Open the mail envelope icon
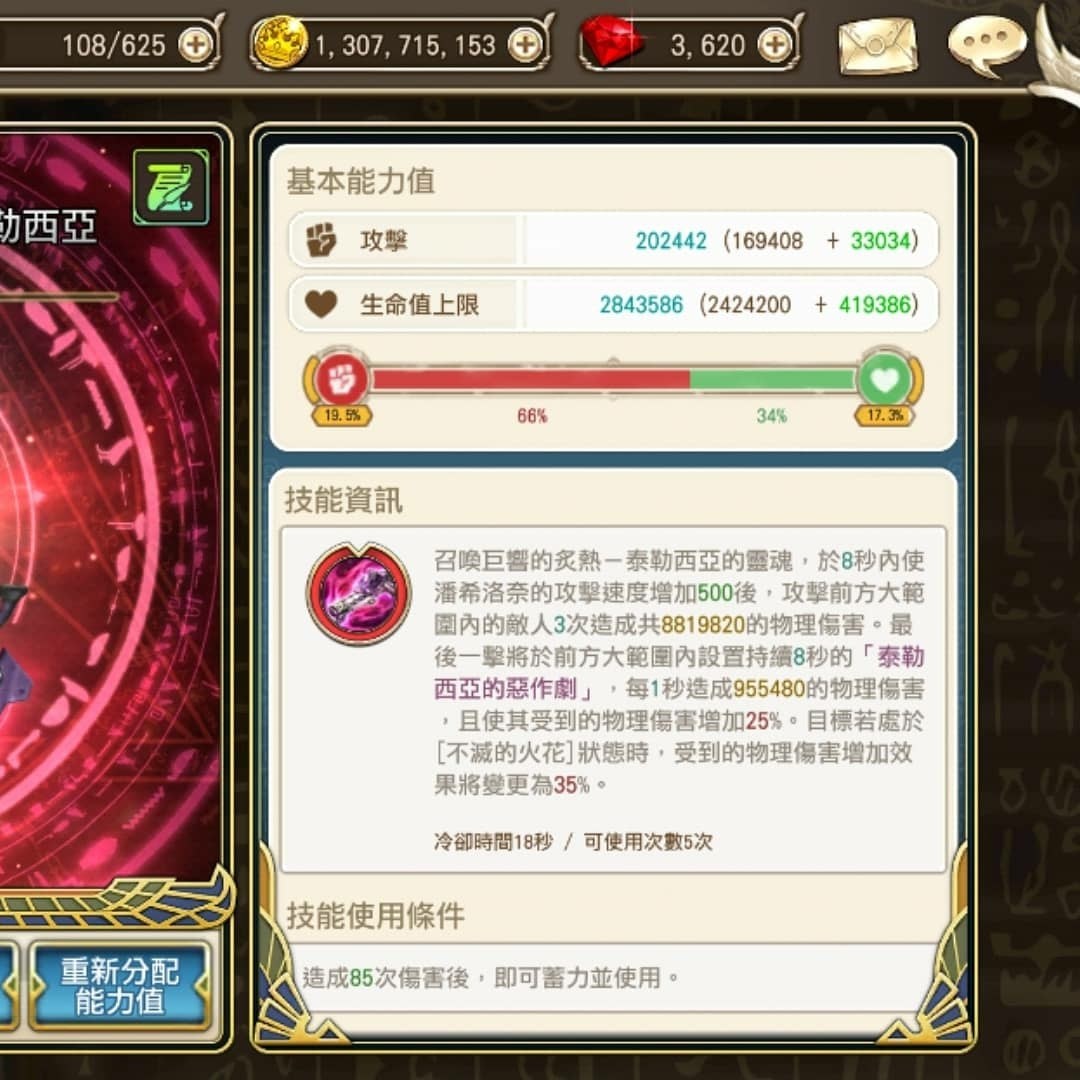The height and width of the screenshot is (1080, 1080). coord(877,47)
